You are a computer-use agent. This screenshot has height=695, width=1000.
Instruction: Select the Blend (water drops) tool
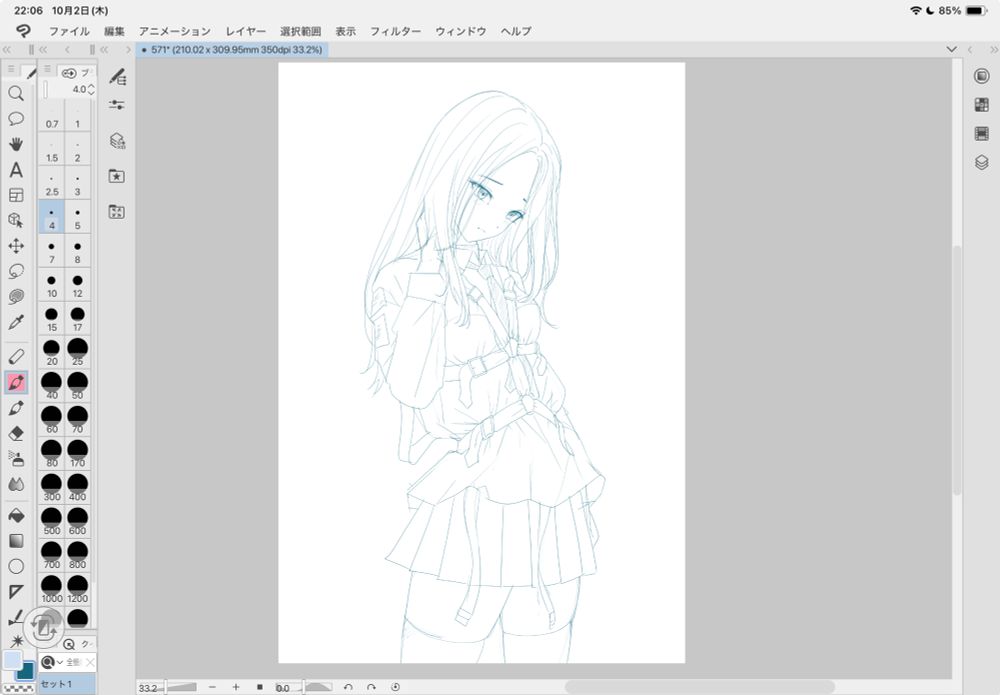point(16,485)
